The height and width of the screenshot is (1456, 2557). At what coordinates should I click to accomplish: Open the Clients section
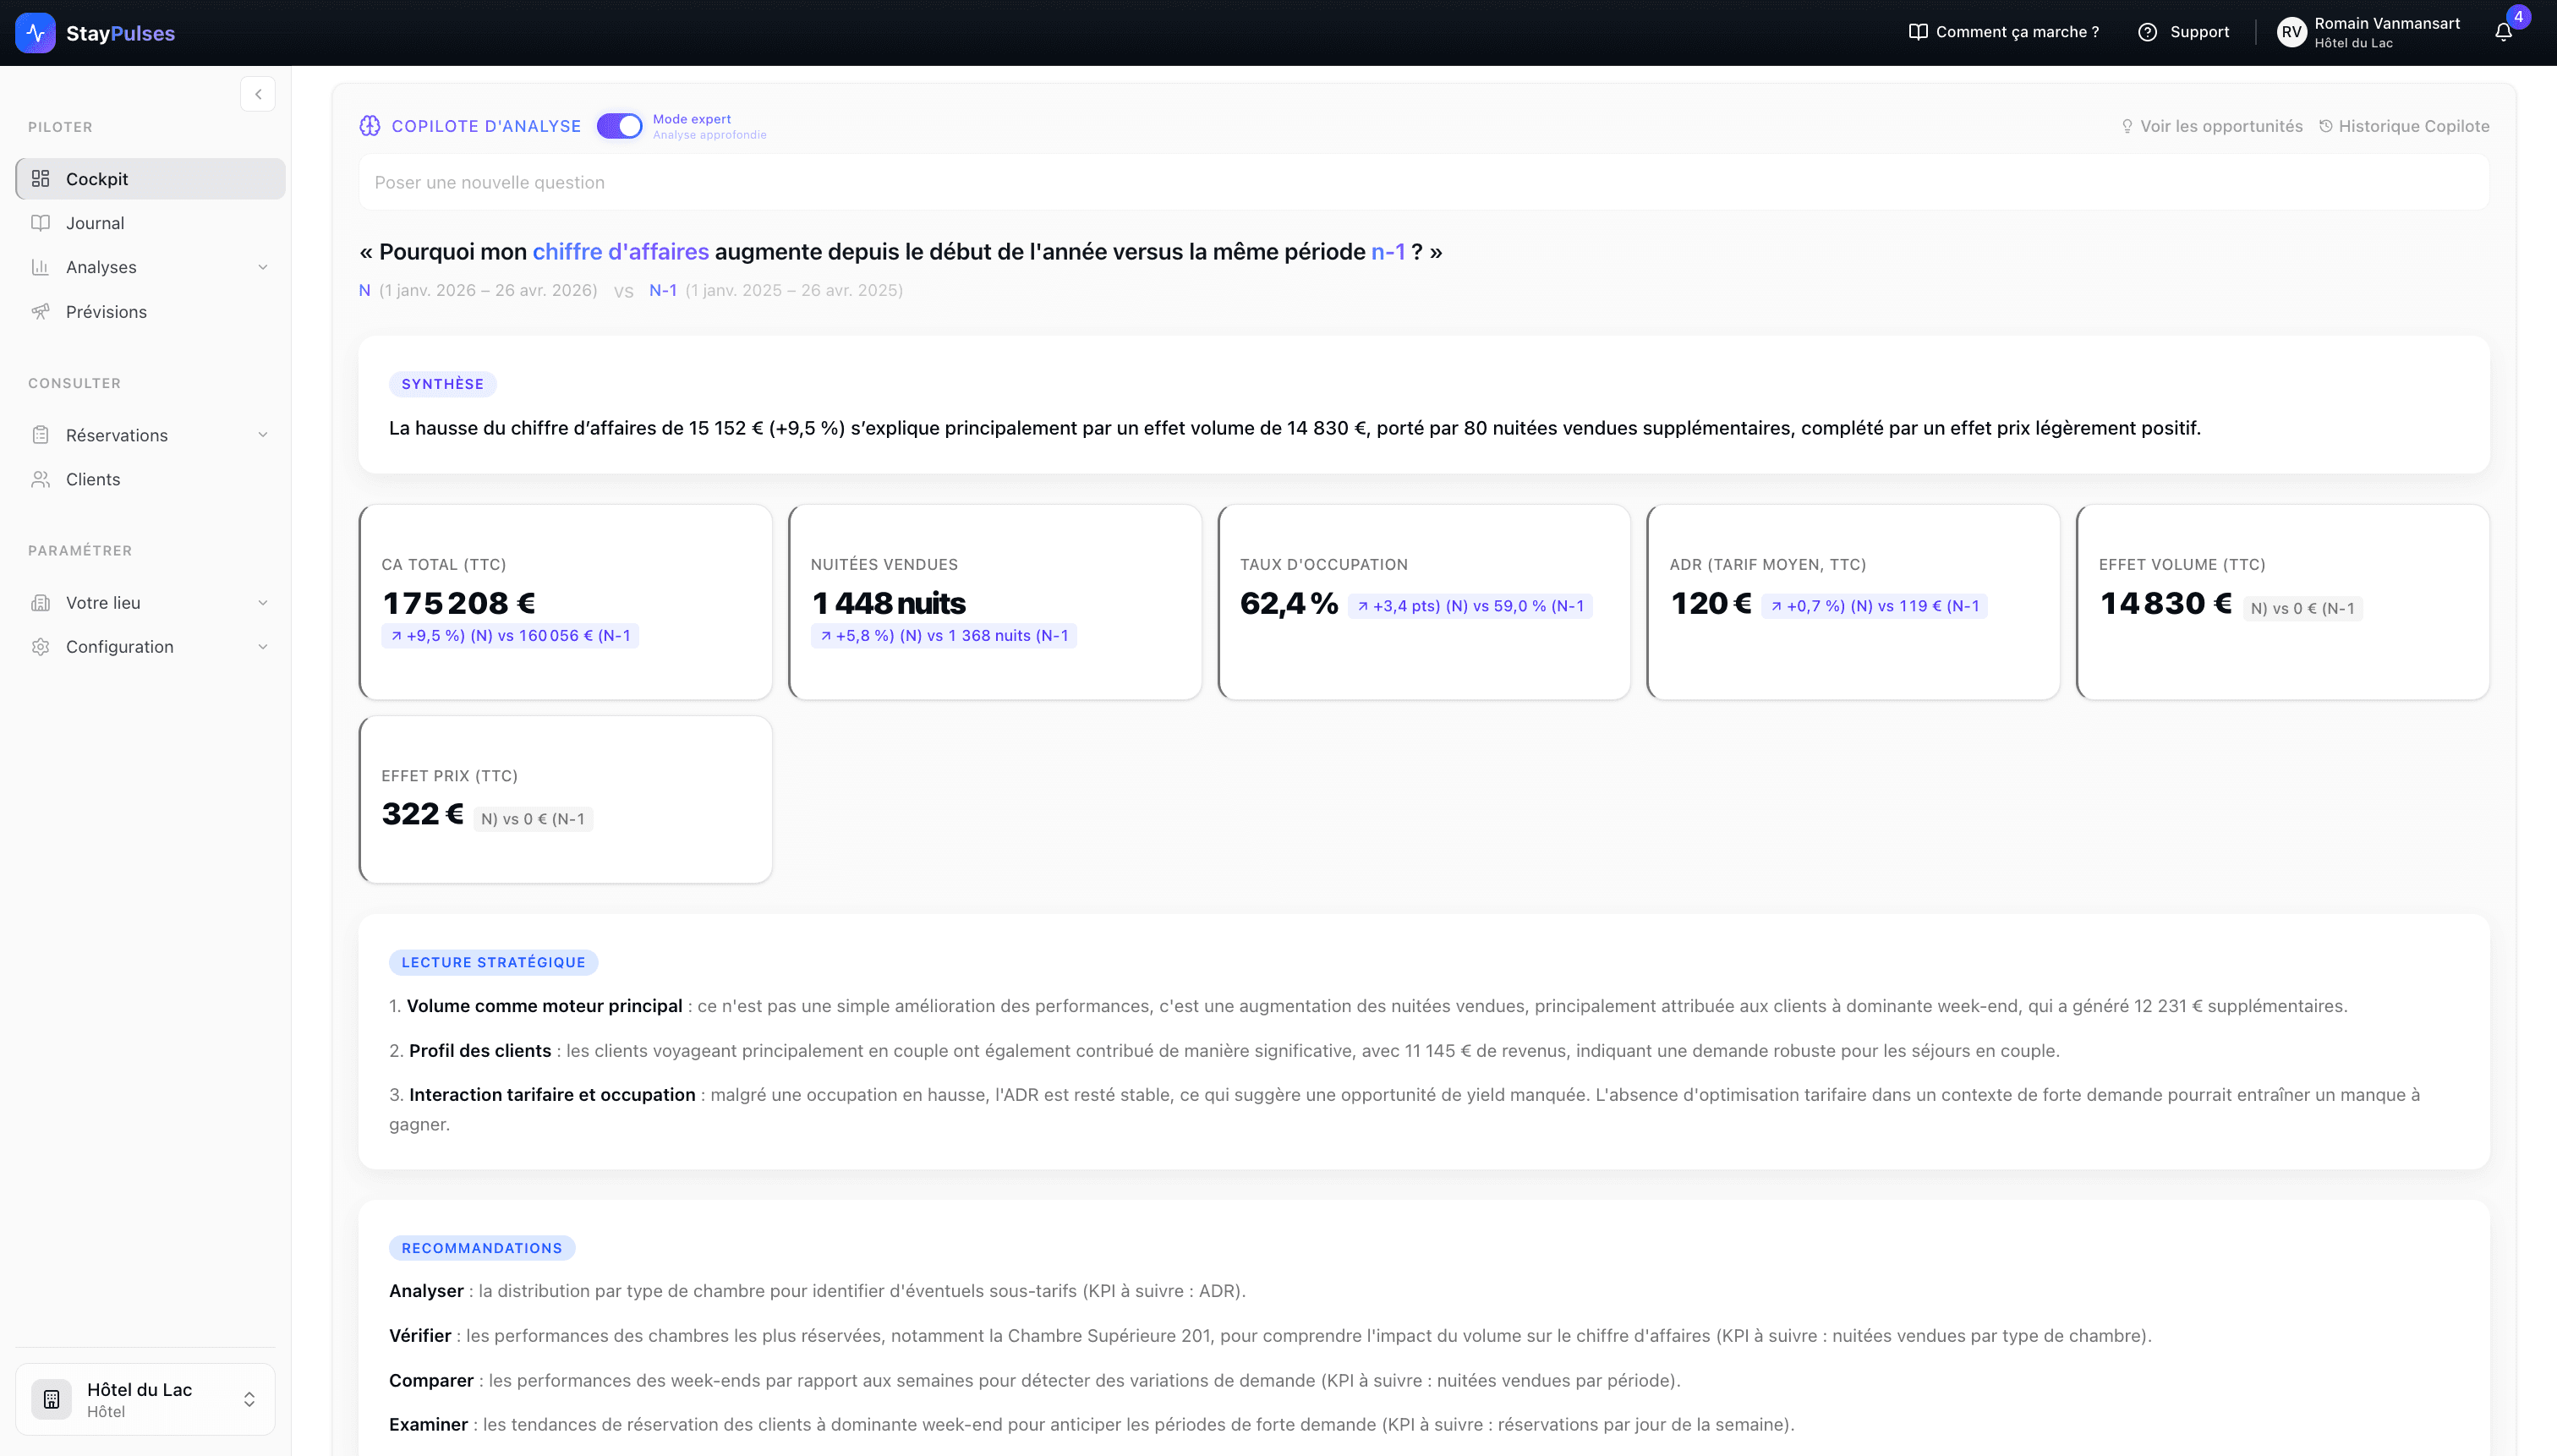point(92,479)
